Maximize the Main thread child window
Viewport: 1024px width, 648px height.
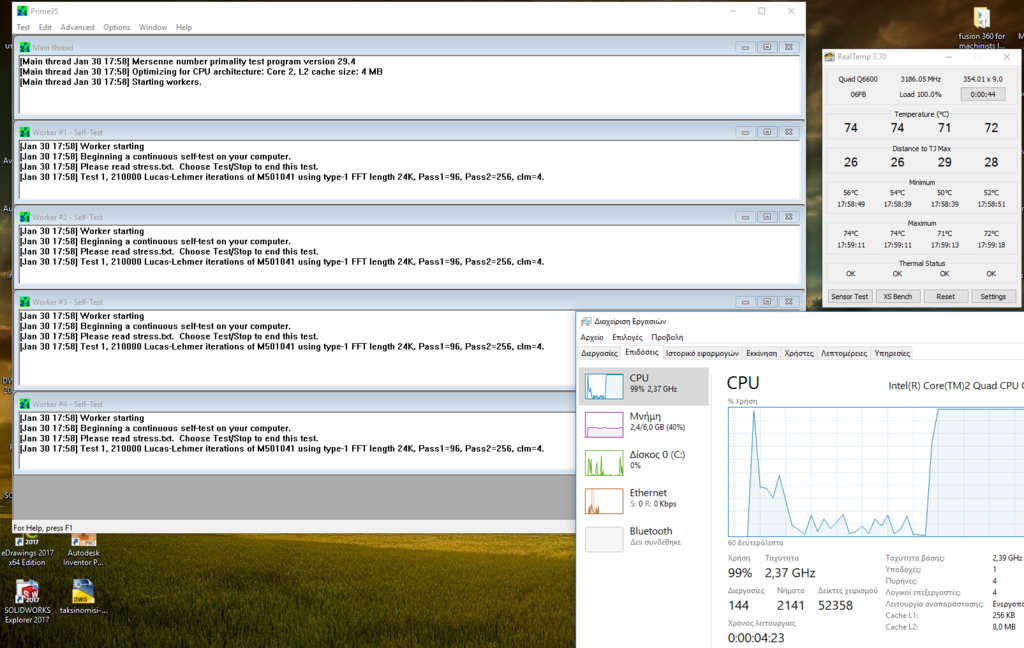767,47
